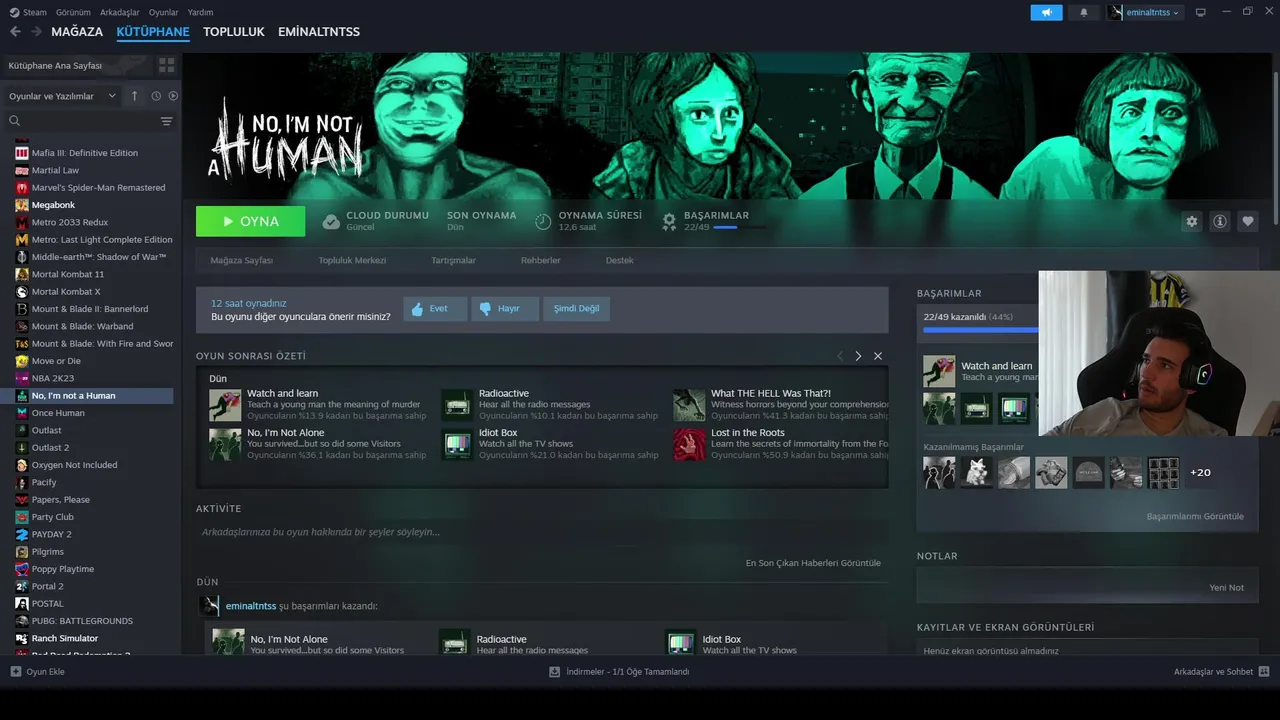The height and width of the screenshot is (720, 1280).
Task: Open the EMİNALTNTSS profile tab
Action: point(319,32)
